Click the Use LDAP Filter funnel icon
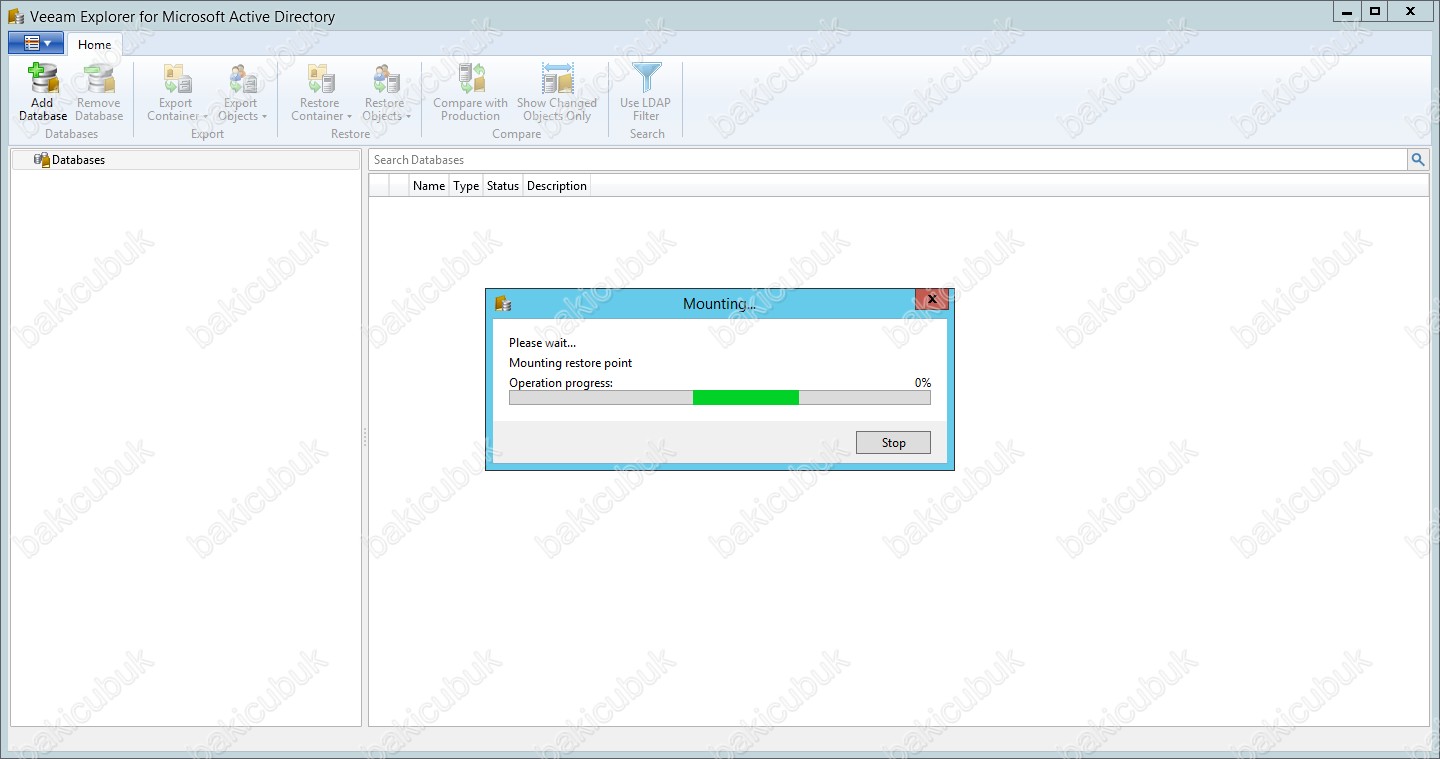 coord(646,79)
